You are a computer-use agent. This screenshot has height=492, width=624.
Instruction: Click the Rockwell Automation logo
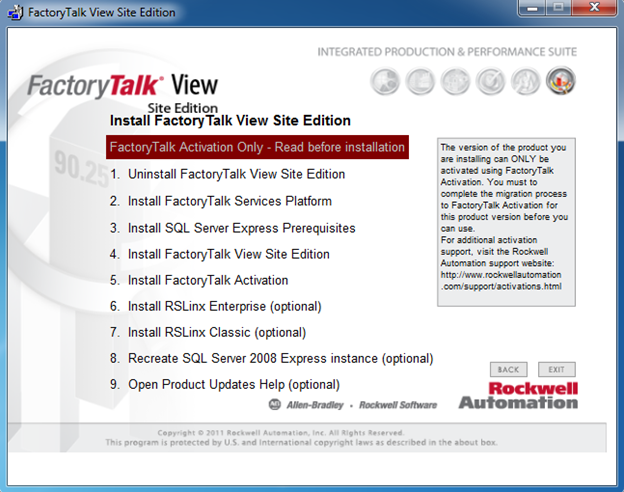(519, 396)
